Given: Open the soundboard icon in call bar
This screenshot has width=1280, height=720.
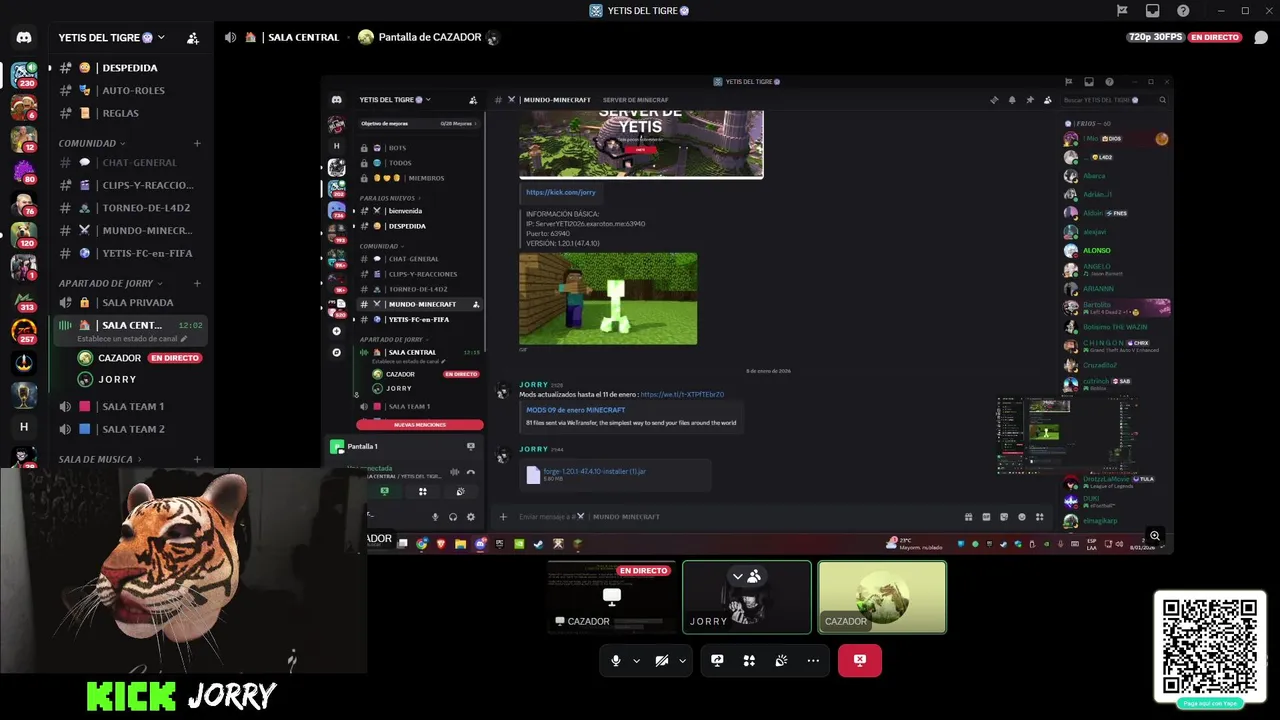Looking at the screenshot, I should point(781,660).
